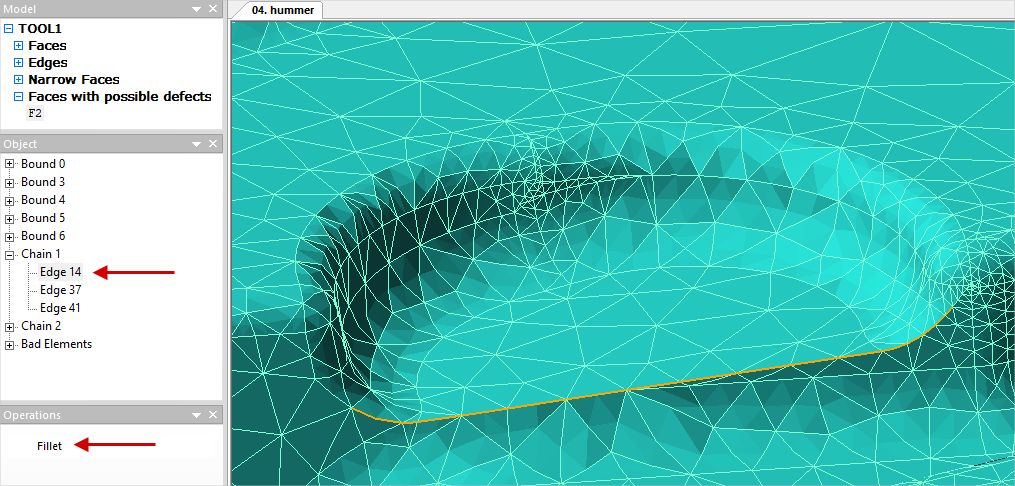
Task: Select Edge 37 in the Object tree
Action: (60, 290)
